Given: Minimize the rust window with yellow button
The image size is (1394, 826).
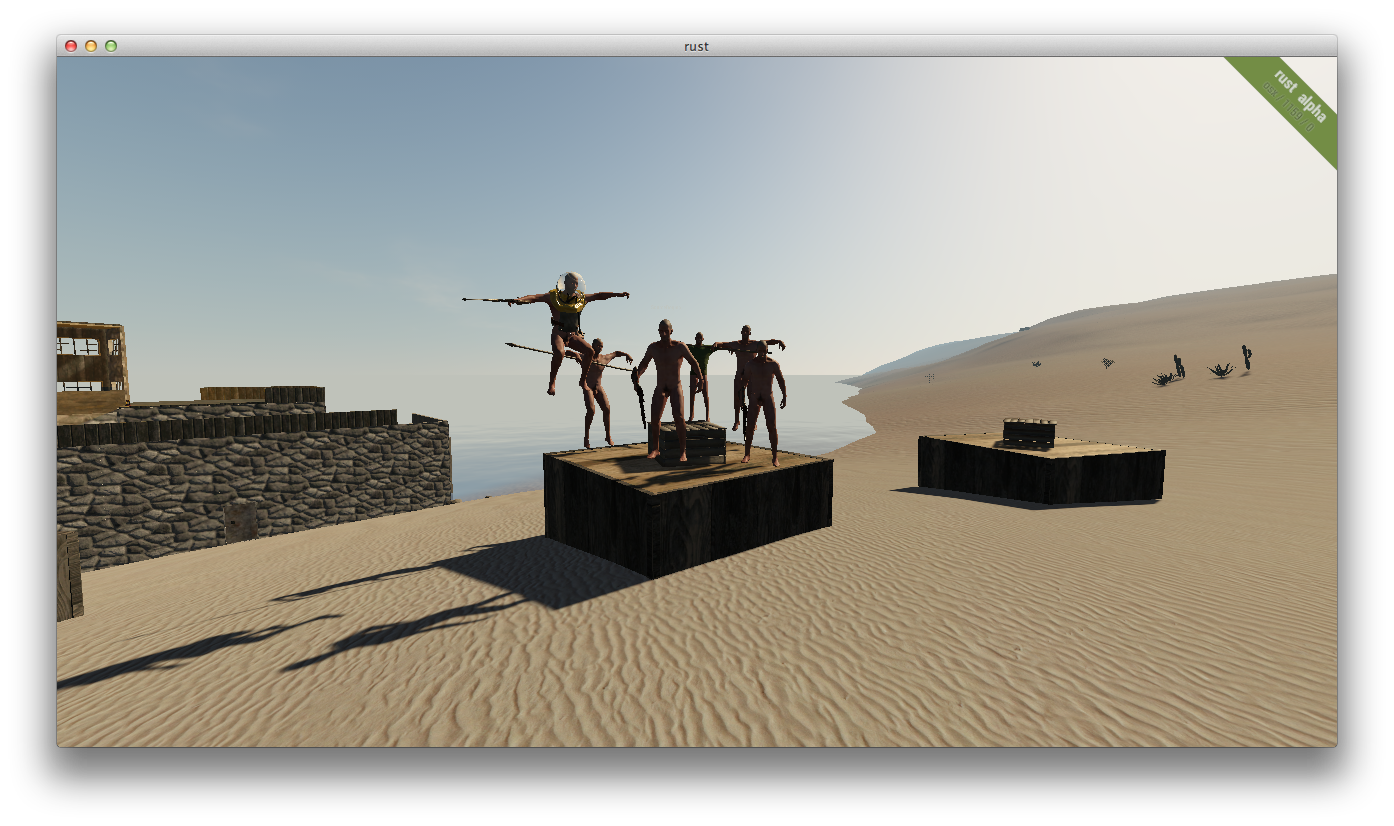Looking at the screenshot, I should (x=91, y=46).
